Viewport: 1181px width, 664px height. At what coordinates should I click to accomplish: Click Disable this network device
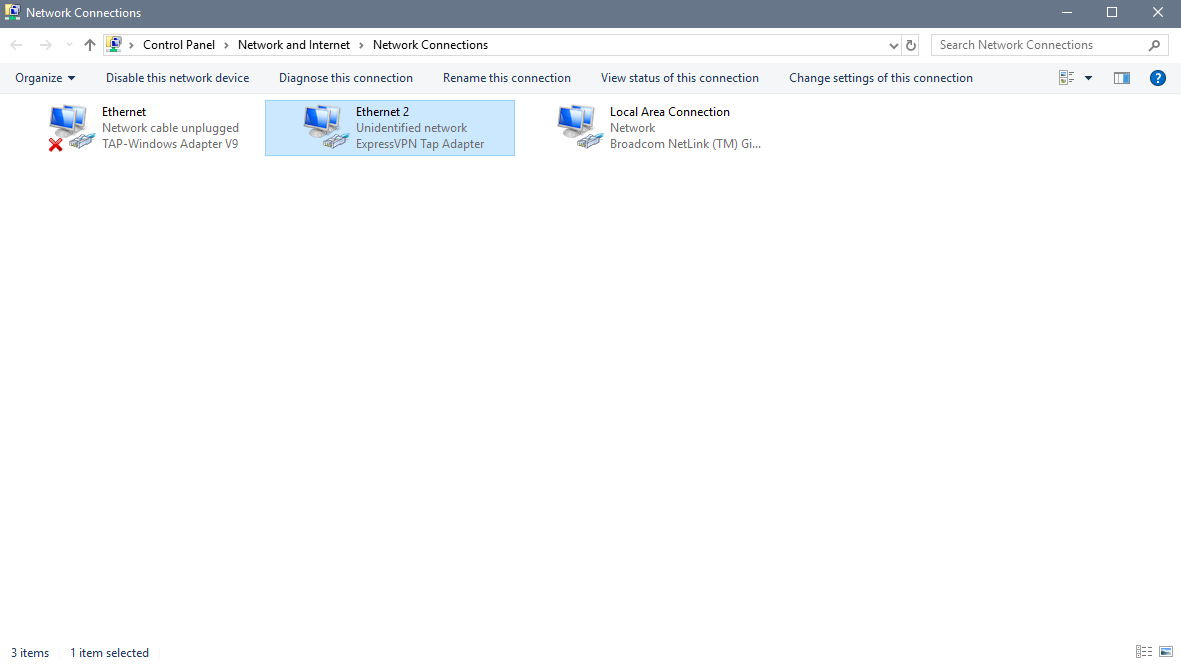pos(177,78)
